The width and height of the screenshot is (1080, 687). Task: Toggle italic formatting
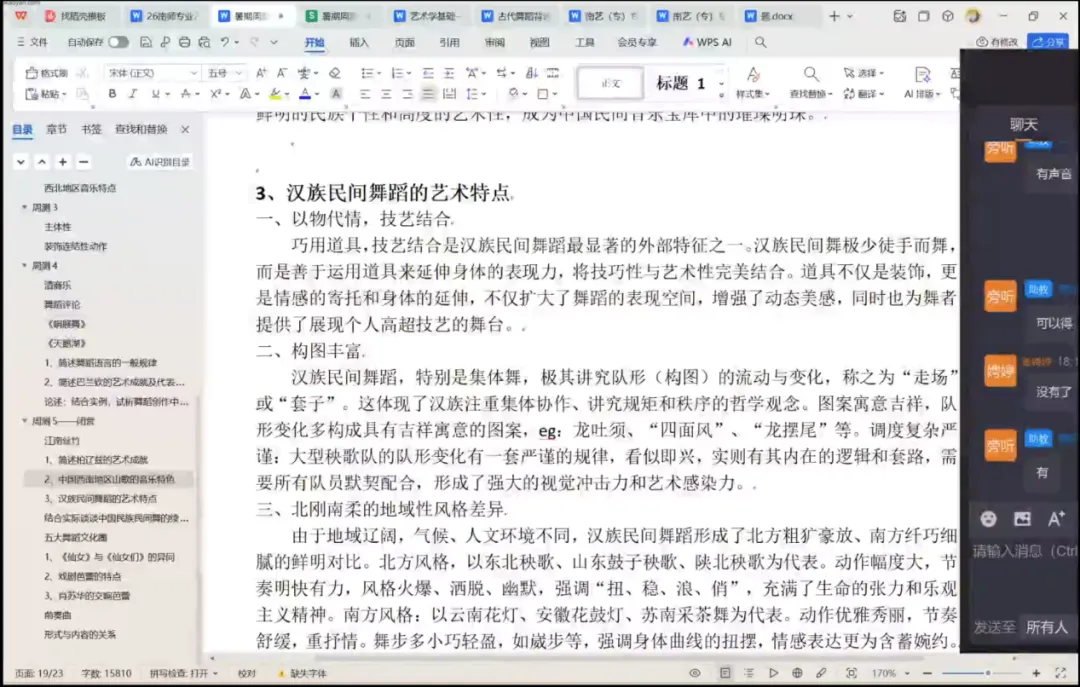coord(133,94)
